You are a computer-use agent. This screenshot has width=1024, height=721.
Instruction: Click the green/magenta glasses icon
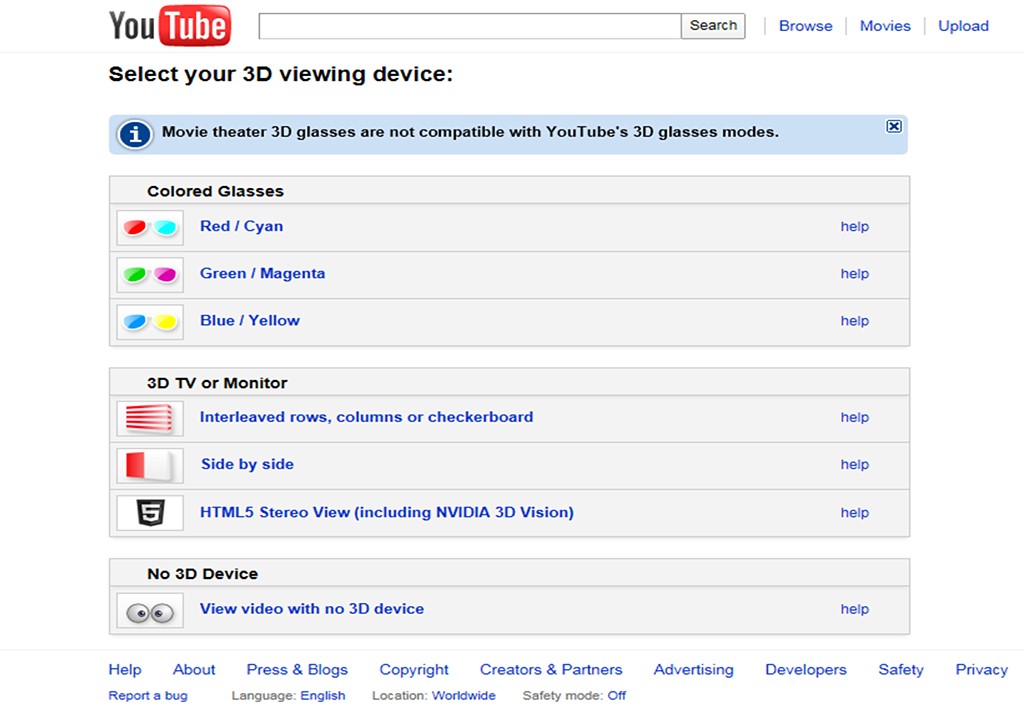pyautogui.click(x=150, y=274)
